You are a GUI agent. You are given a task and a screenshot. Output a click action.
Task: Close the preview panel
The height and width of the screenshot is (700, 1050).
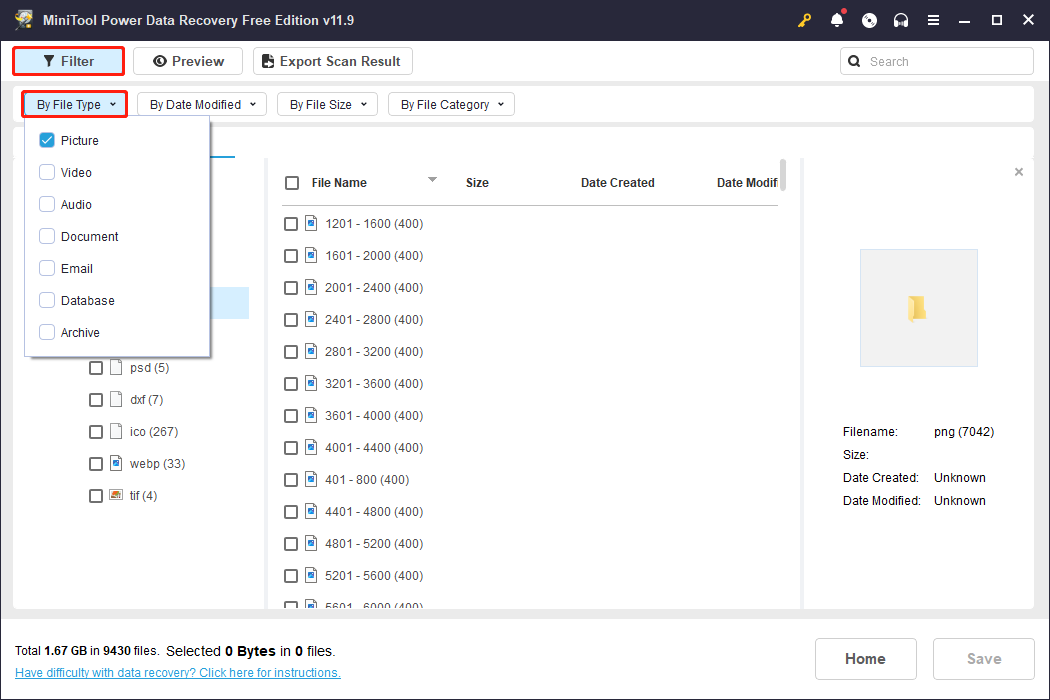click(1019, 172)
